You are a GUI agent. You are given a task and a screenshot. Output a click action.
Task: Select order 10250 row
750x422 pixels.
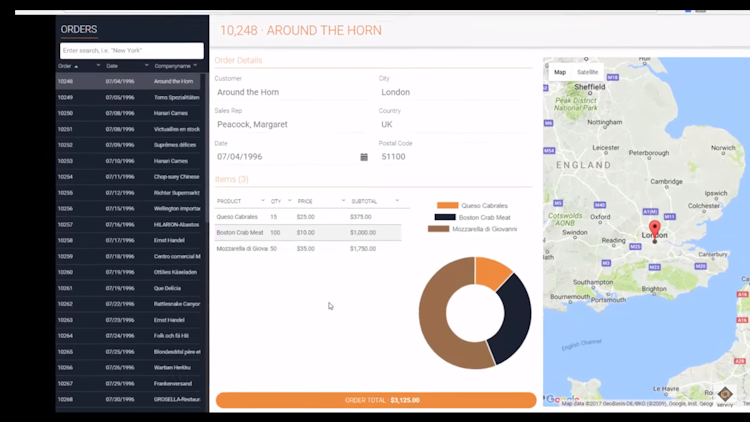point(129,113)
